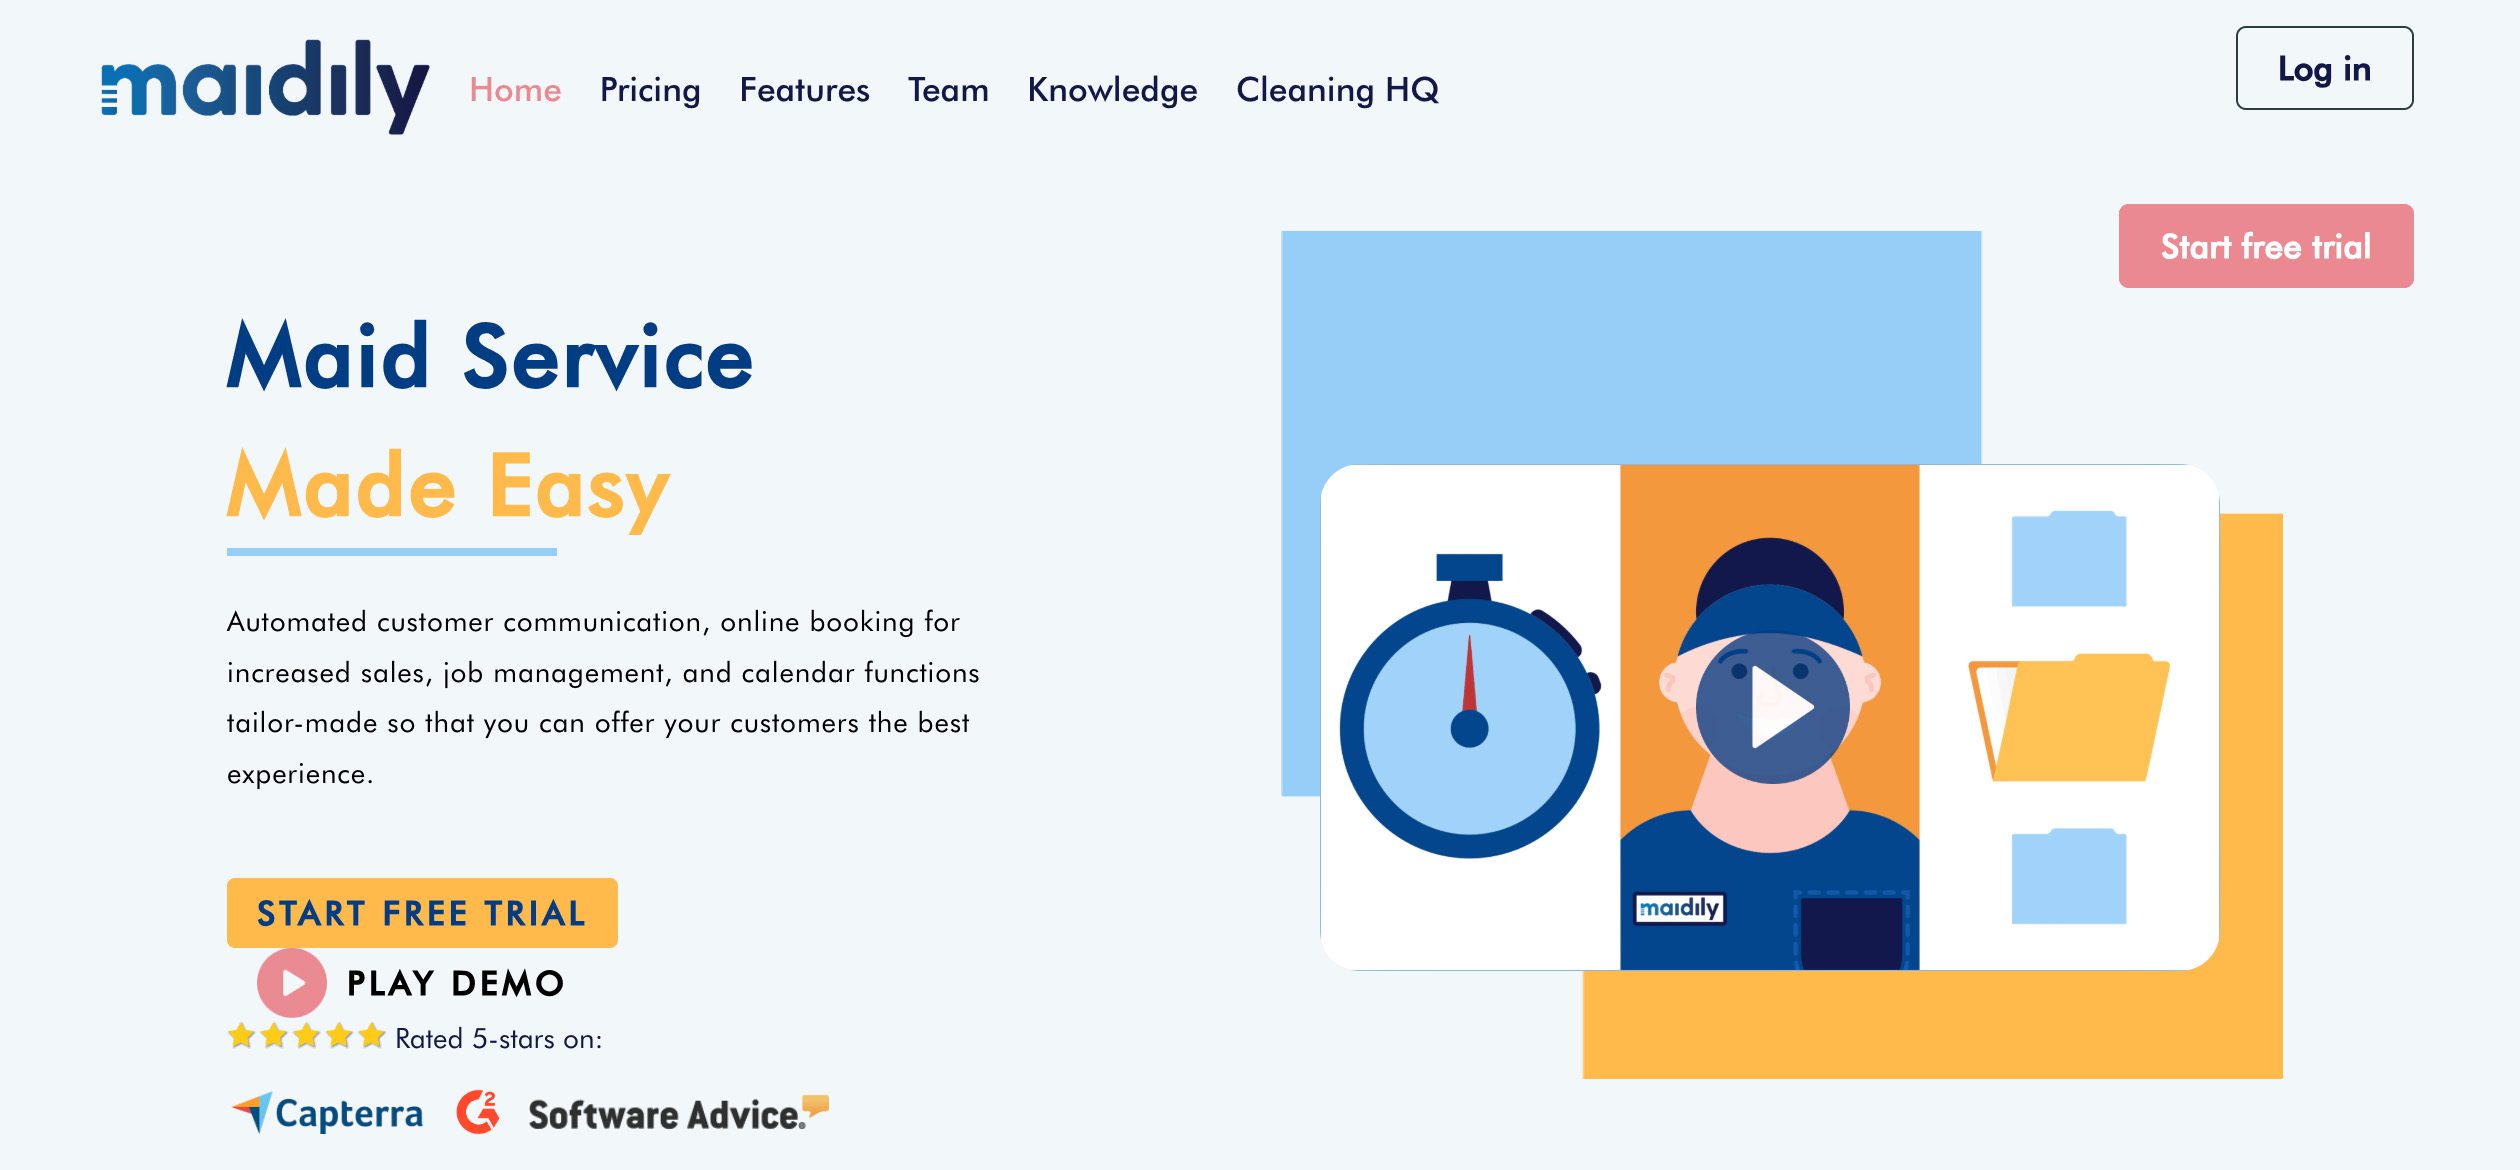
Task: Click the maidily logo
Action: [x=265, y=87]
